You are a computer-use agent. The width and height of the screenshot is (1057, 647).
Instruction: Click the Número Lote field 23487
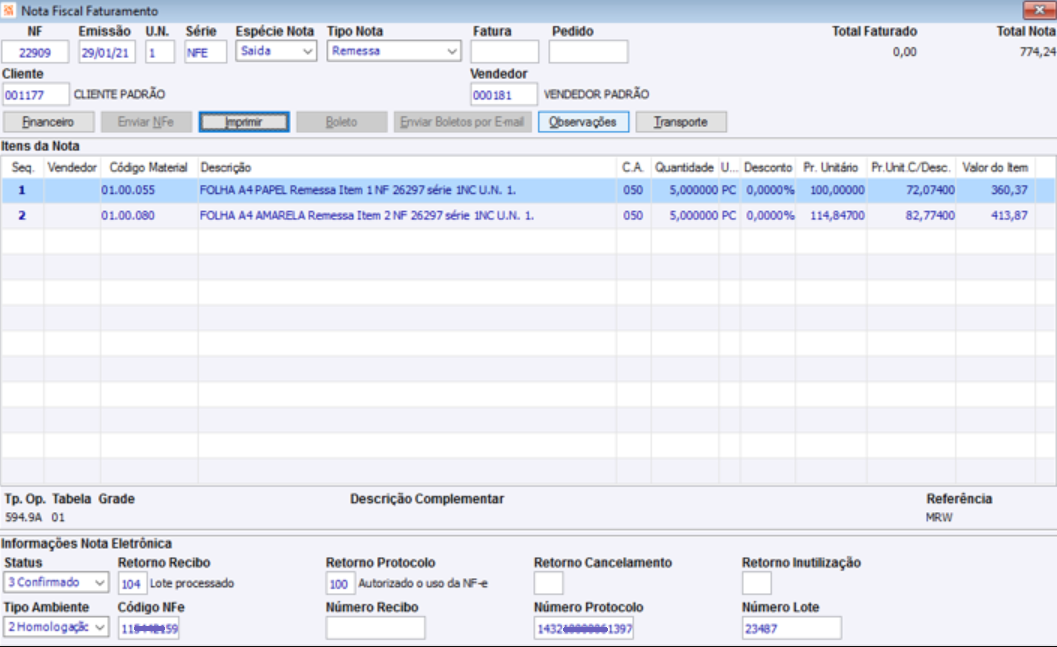792,628
